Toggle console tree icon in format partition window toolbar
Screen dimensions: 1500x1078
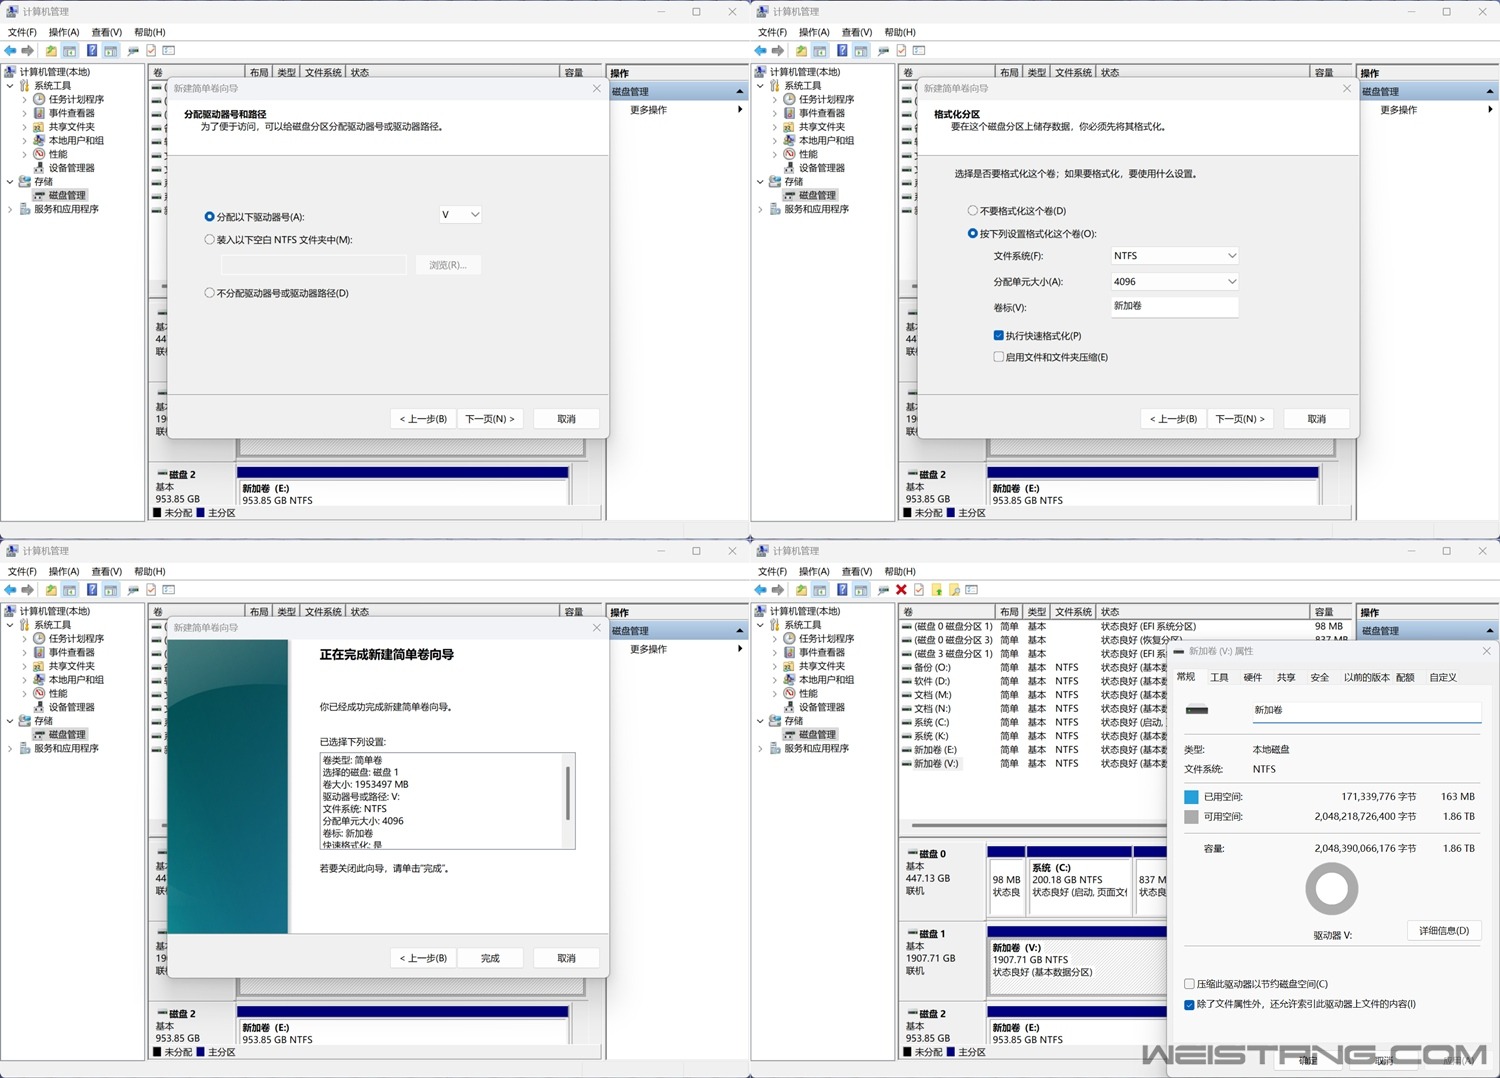pyautogui.click(x=820, y=51)
